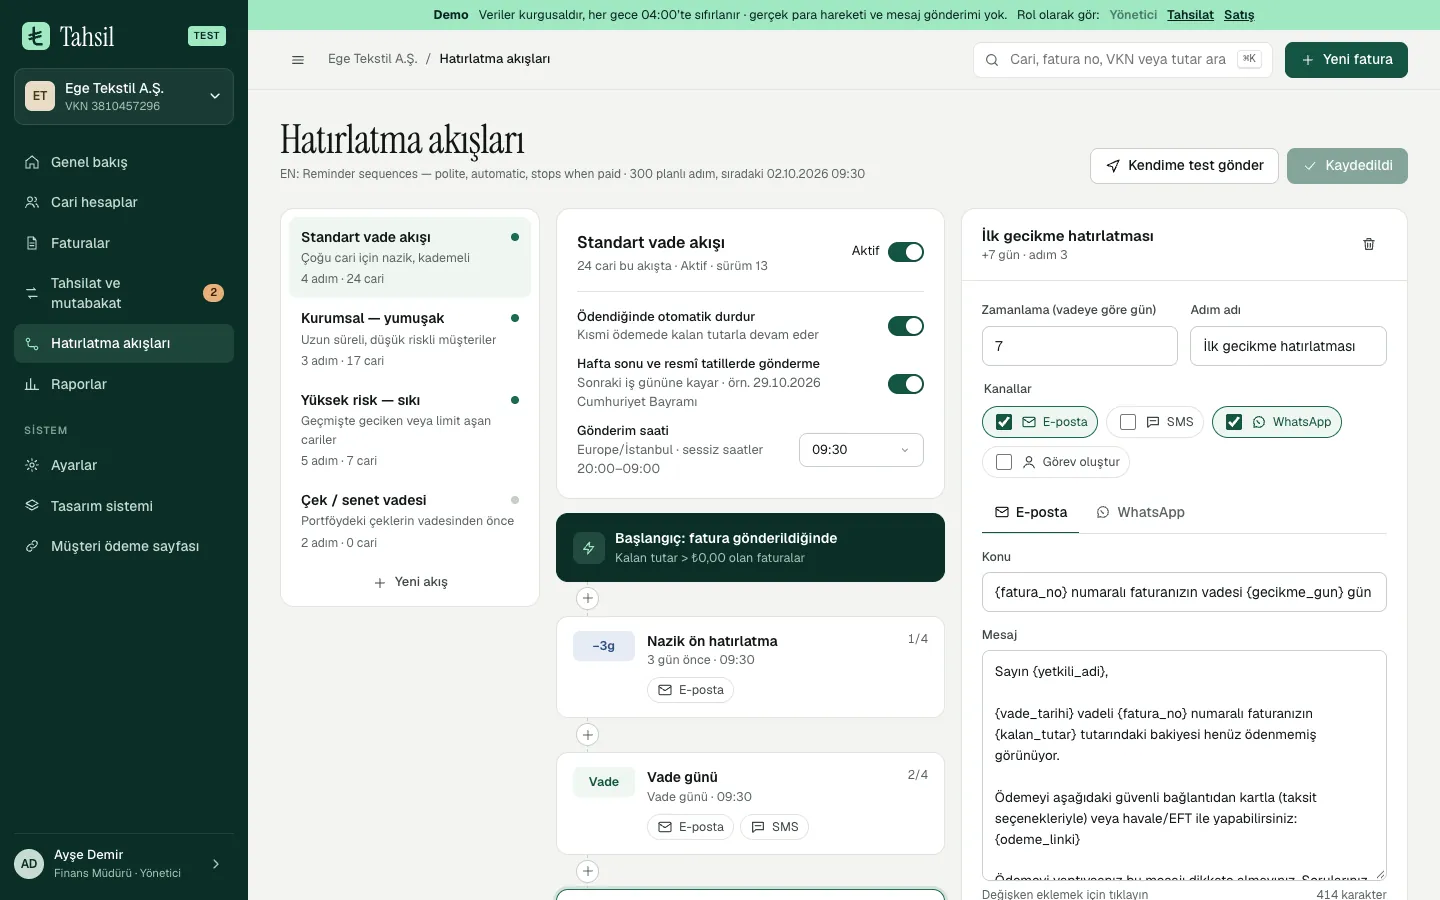The image size is (1440, 900).
Task: Add a step after Nazik ön hatırlatma
Action: pos(588,735)
